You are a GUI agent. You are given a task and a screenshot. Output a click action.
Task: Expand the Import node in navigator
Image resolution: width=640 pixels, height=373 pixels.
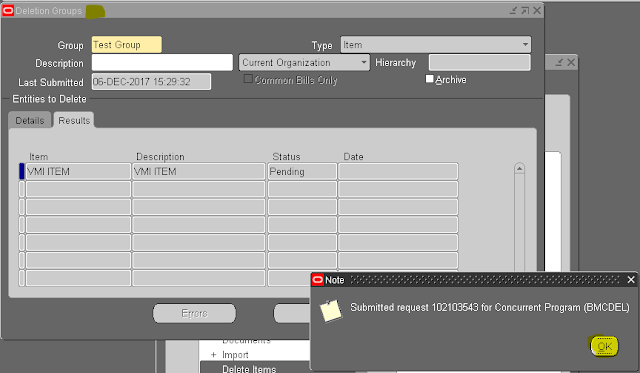(x=213, y=355)
